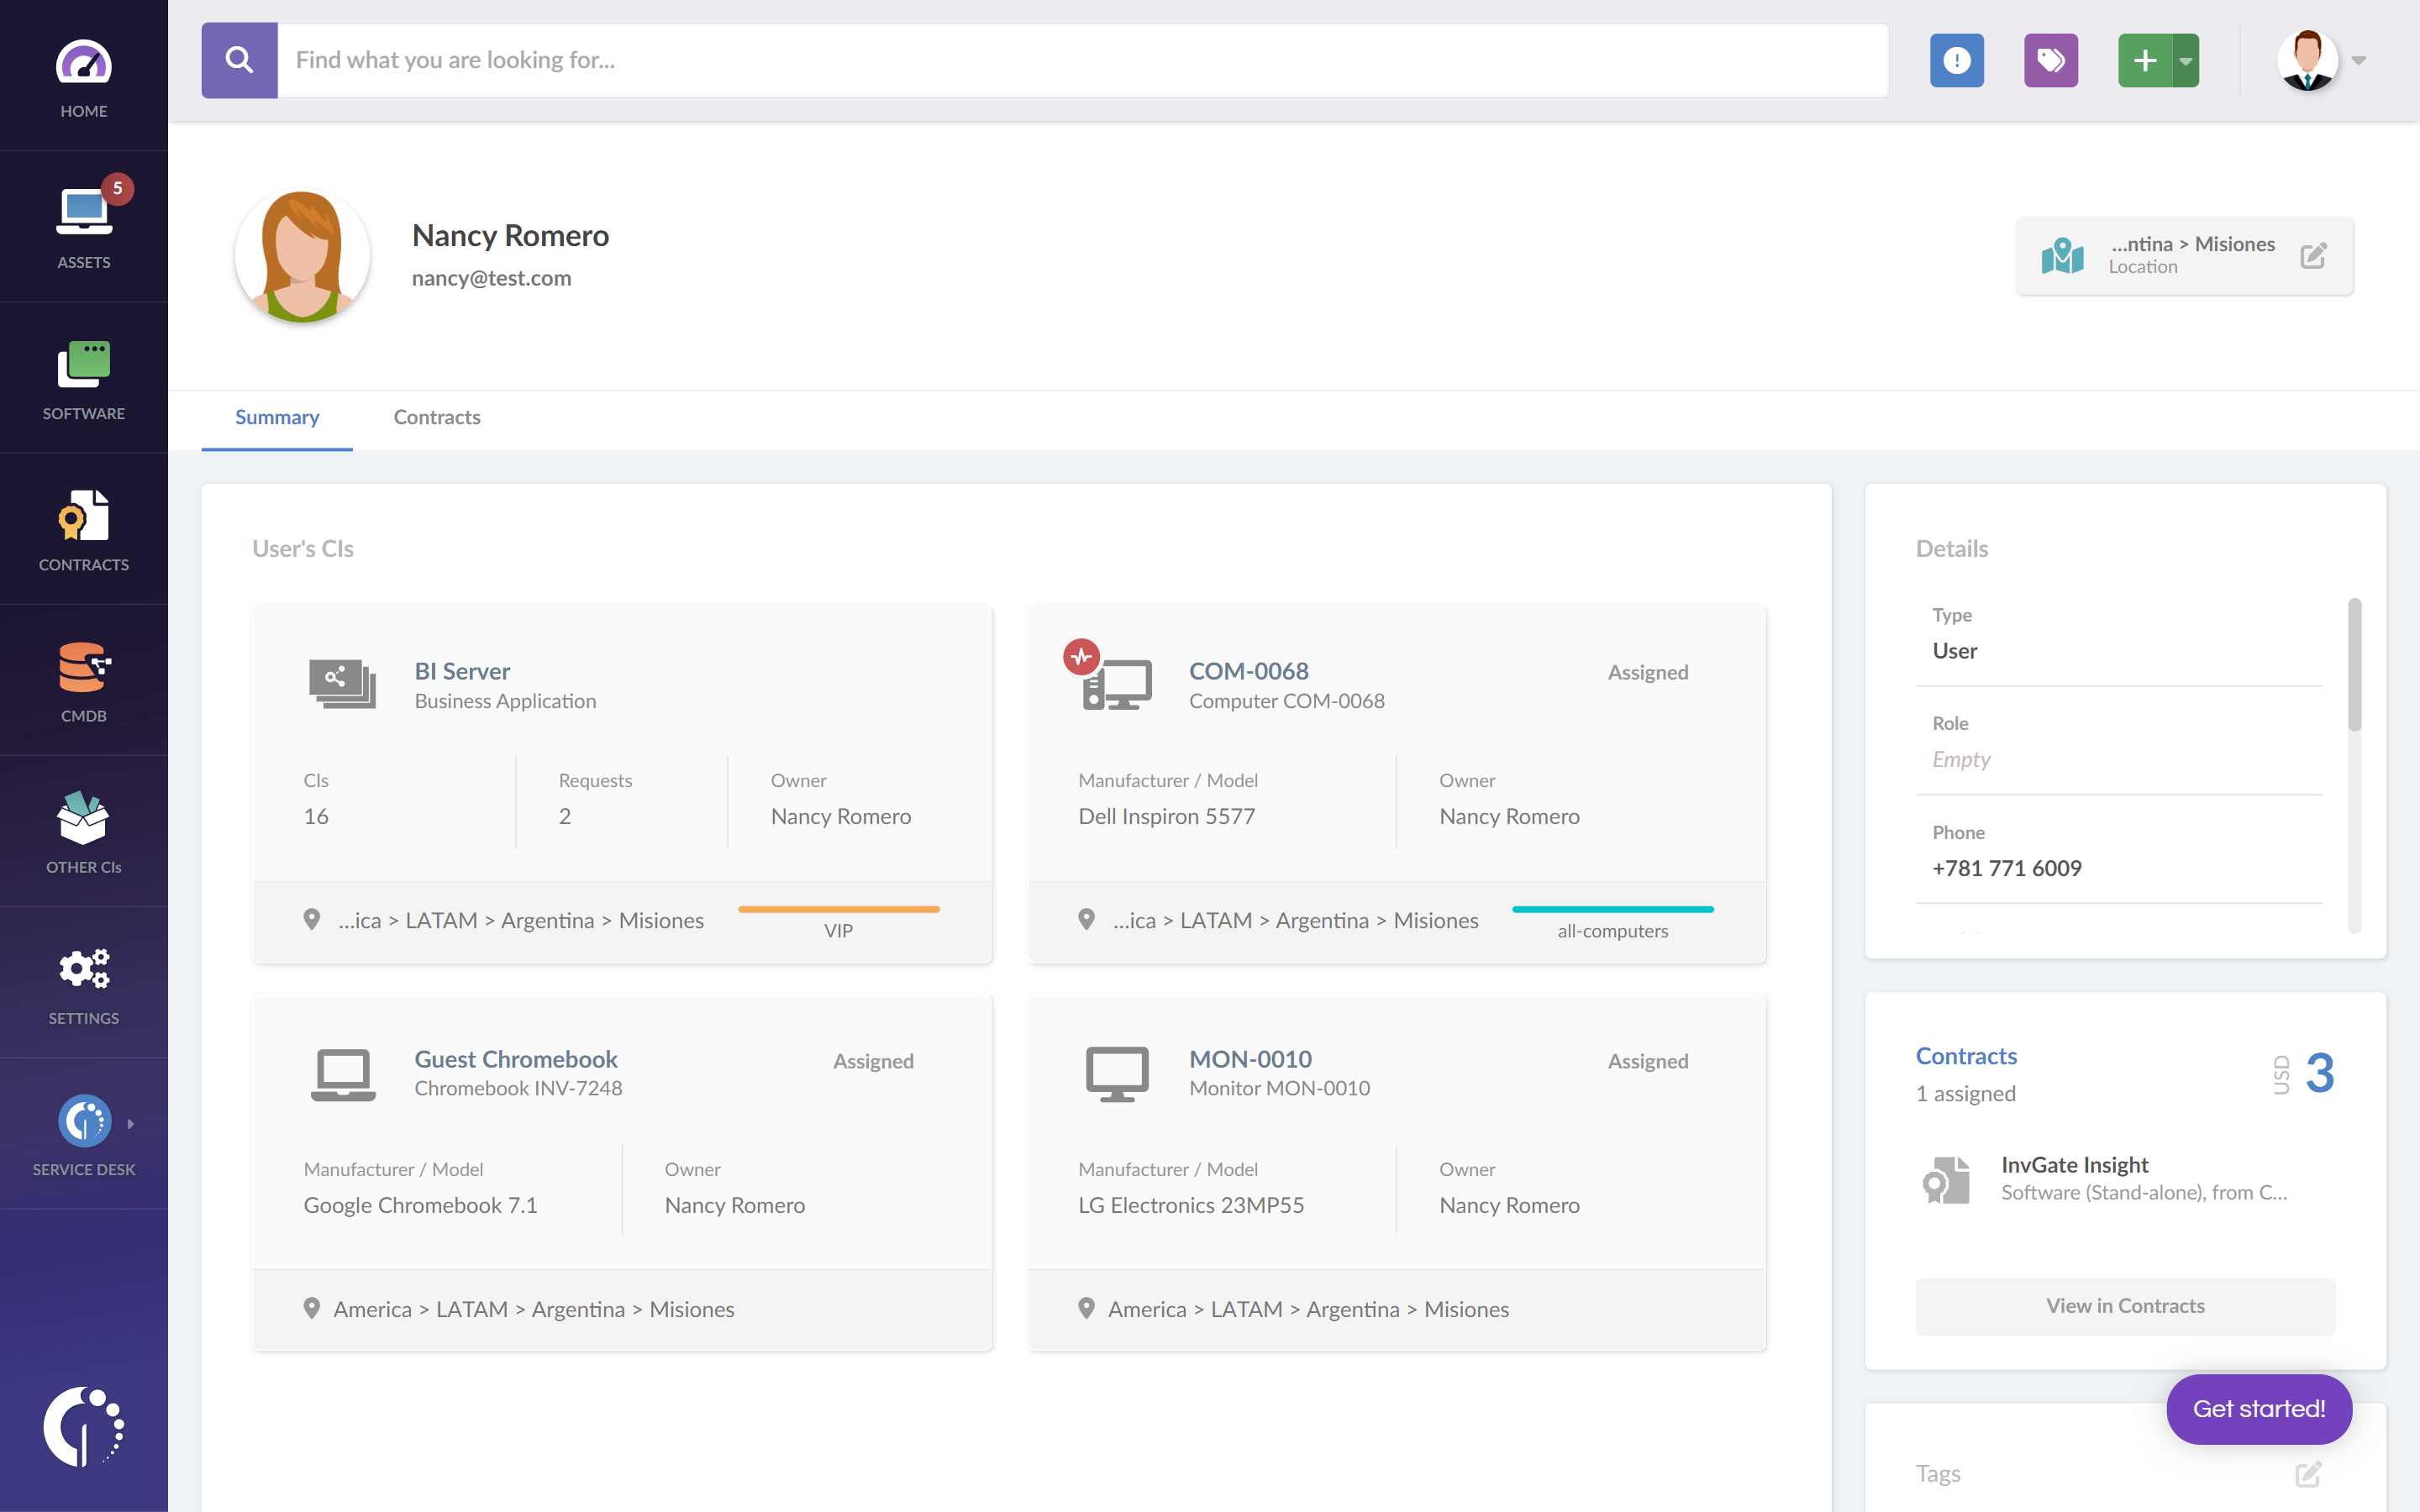Open the alerts notification icon
The image size is (2420, 1512).
[1956, 60]
